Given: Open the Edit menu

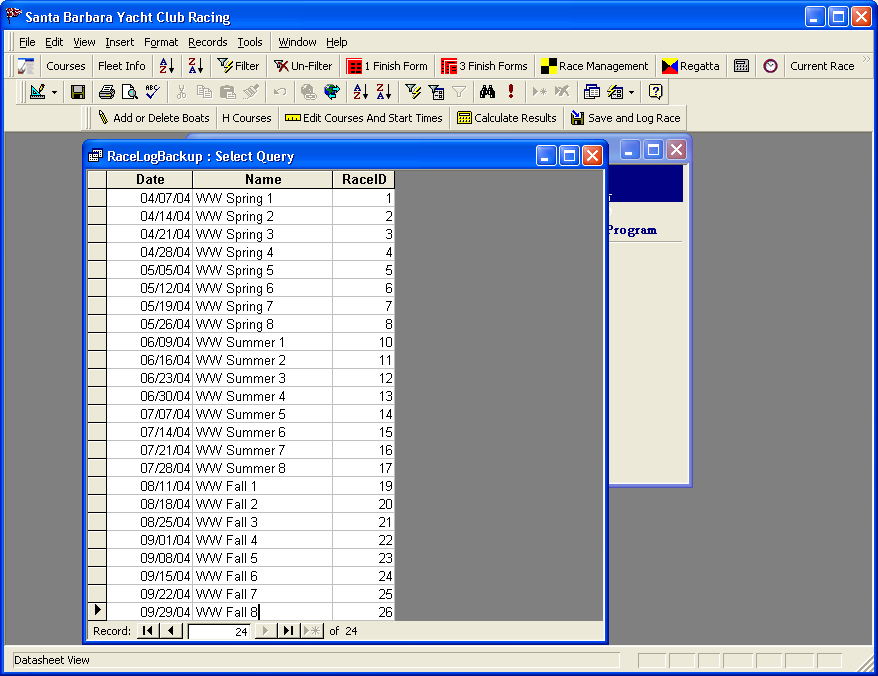Looking at the screenshot, I should click(x=54, y=42).
